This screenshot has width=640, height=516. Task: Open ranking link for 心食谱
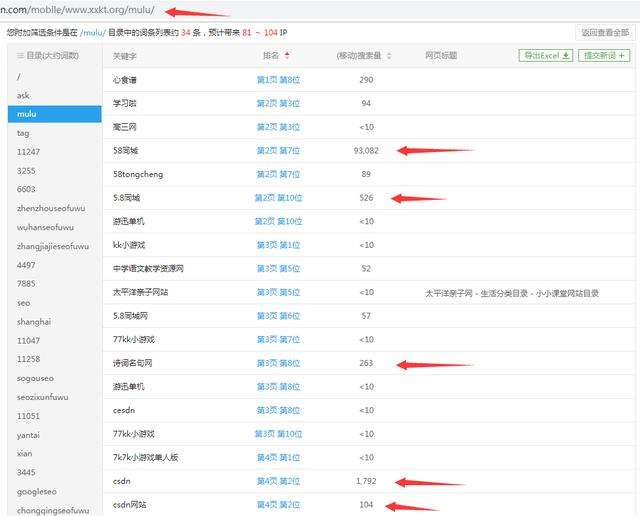pyautogui.click(x=278, y=80)
